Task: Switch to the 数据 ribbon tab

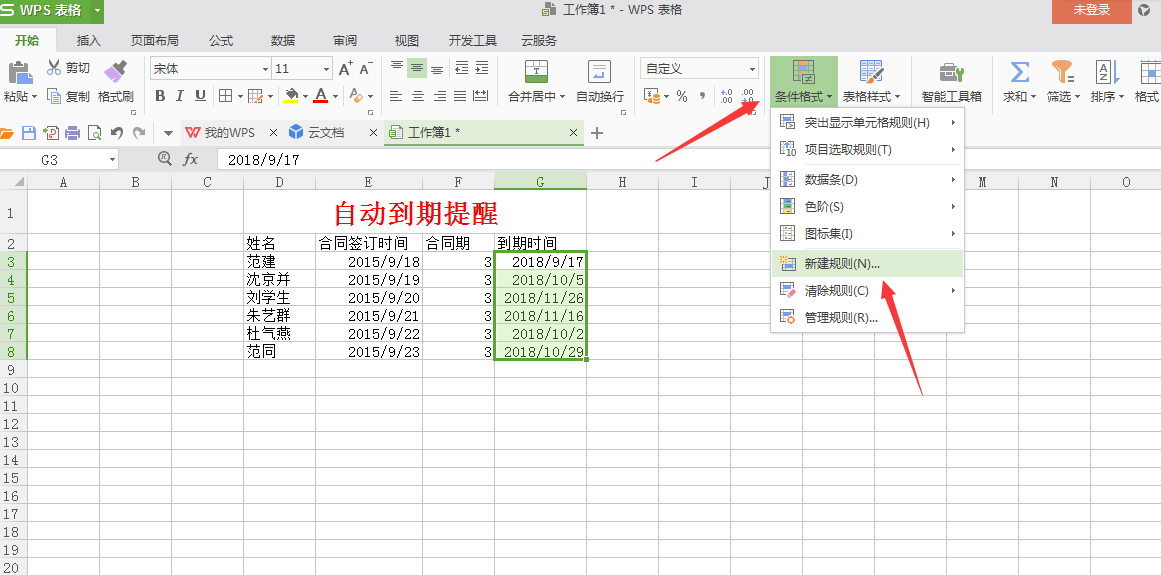Action: tap(283, 41)
